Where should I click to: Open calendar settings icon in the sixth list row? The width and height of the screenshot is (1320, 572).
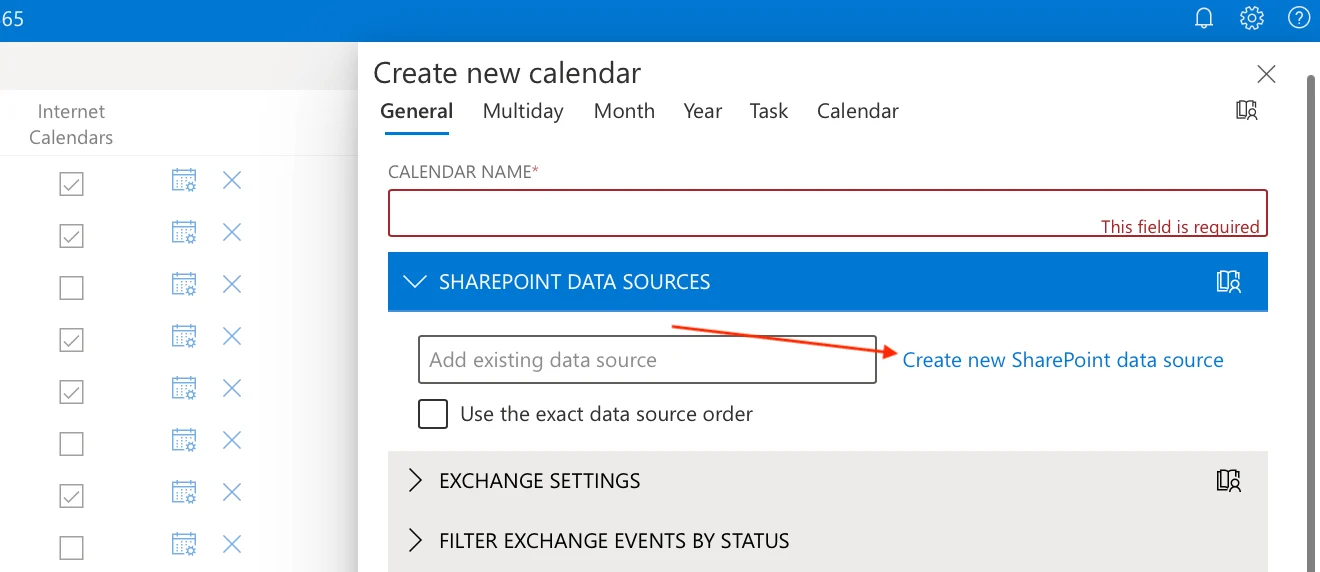(x=184, y=440)
